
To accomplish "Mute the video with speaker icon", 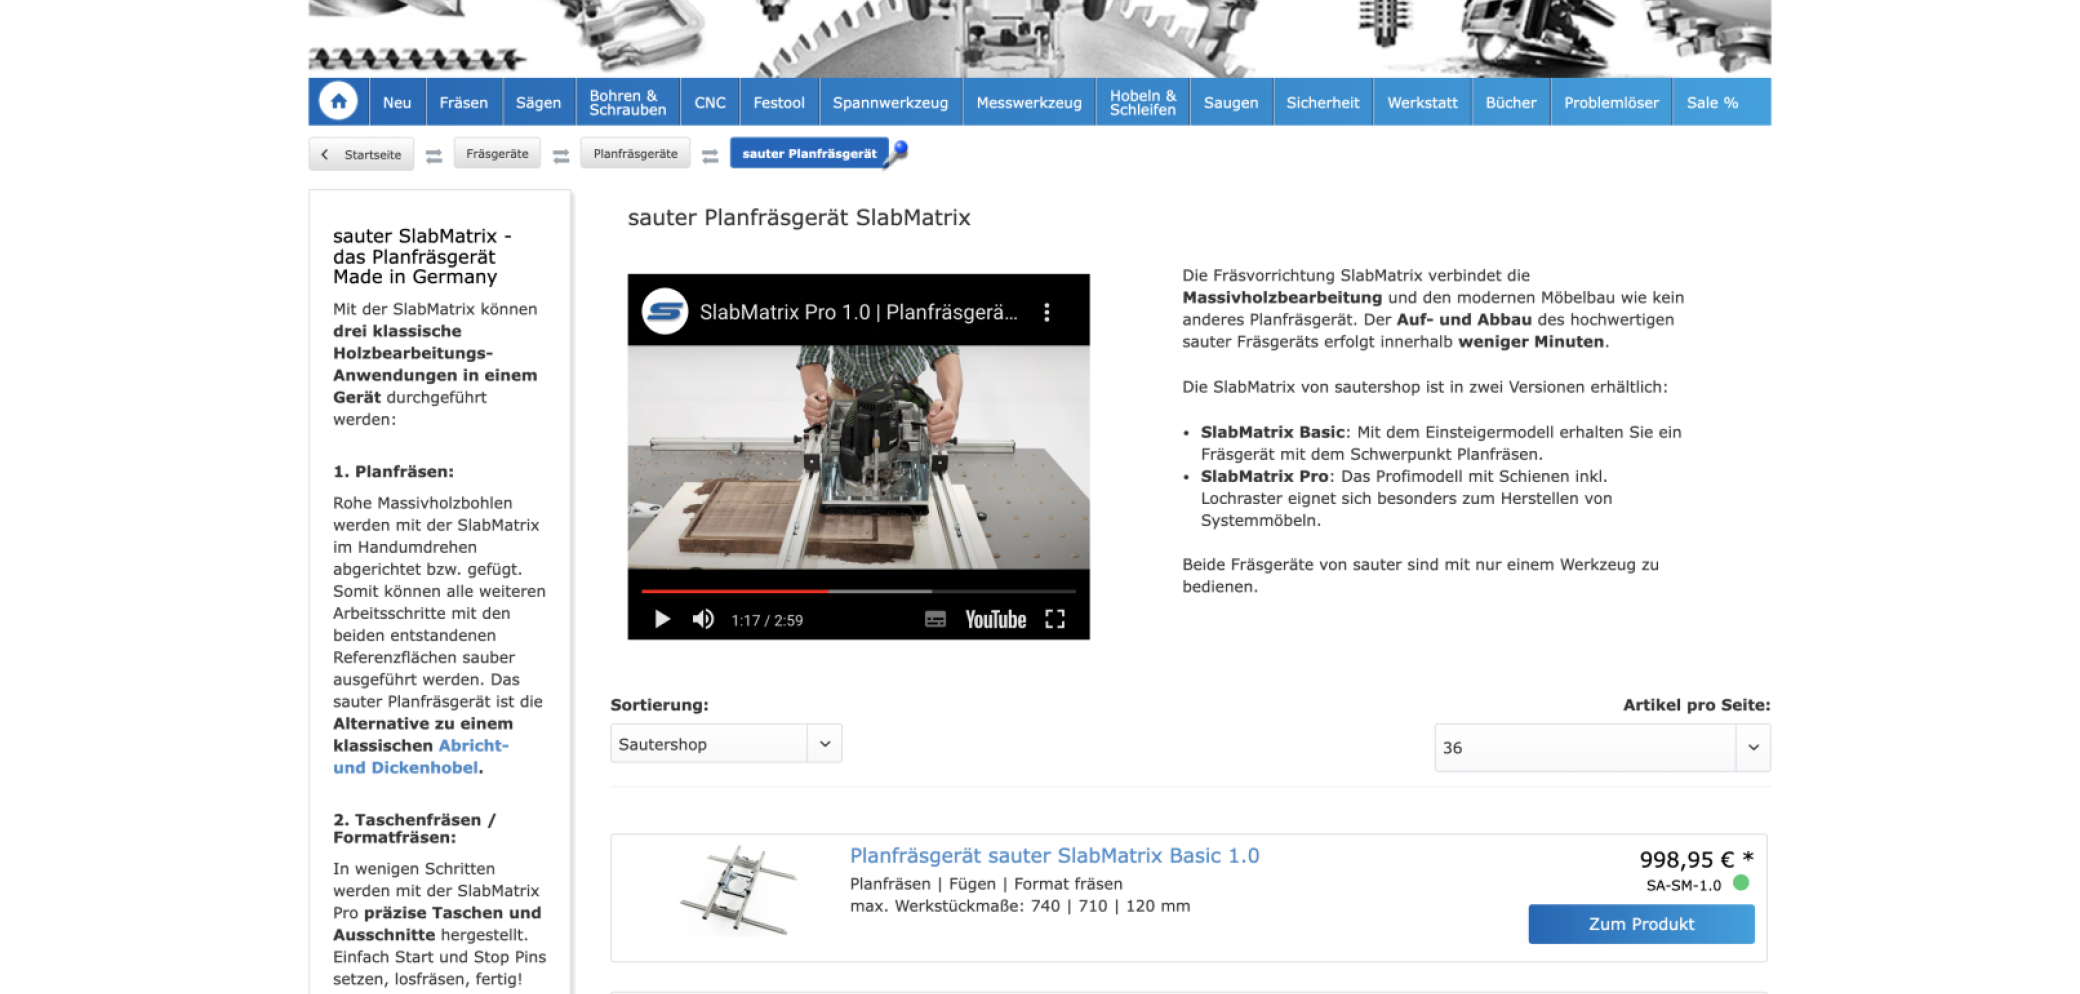I will coord(703,620).
